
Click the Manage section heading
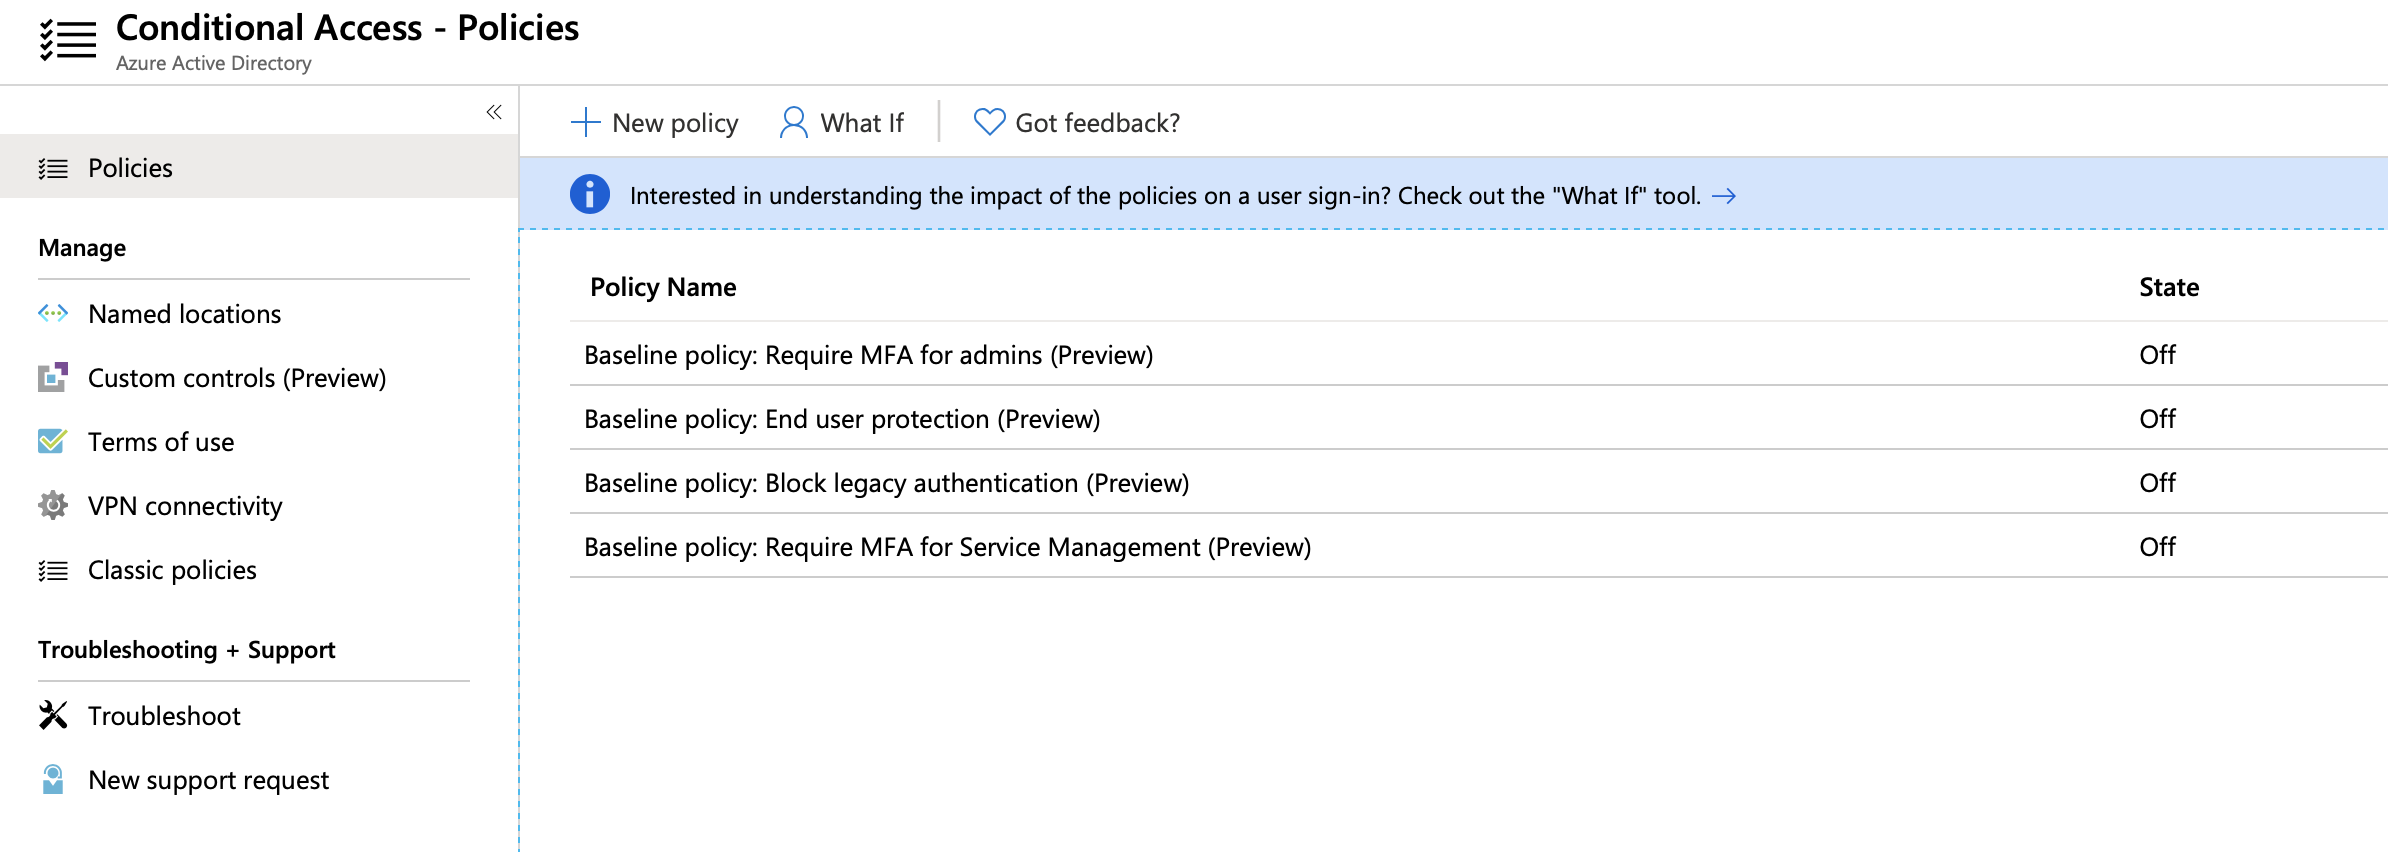click(82, 248)
